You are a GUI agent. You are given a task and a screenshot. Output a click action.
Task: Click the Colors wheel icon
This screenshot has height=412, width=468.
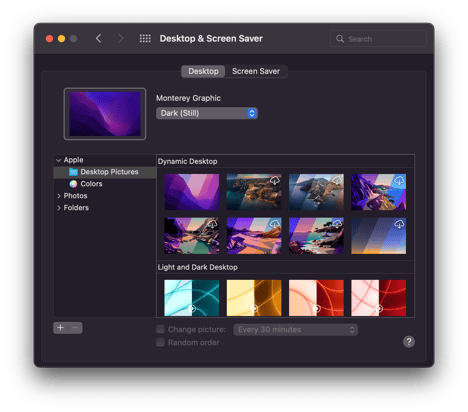click(x=73, y=184)
